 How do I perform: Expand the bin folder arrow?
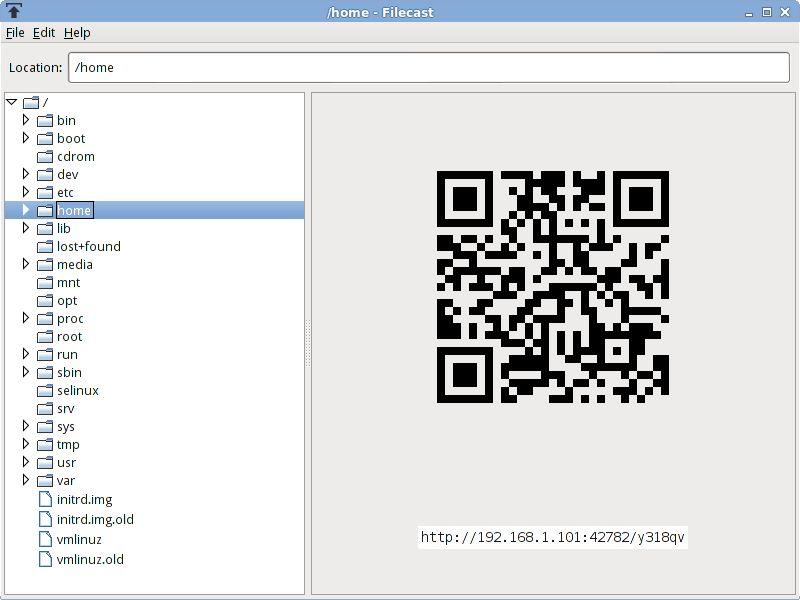coord(26,120)
